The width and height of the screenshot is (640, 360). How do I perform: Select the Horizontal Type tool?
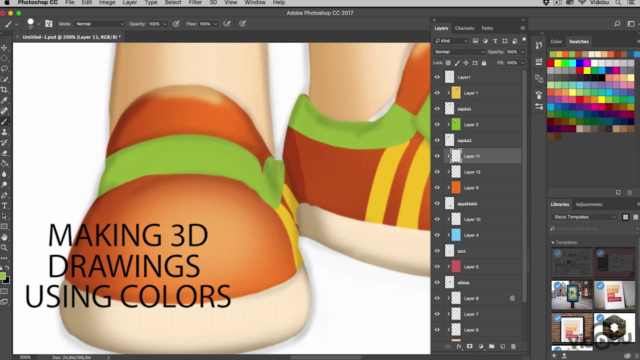(4, 206)
